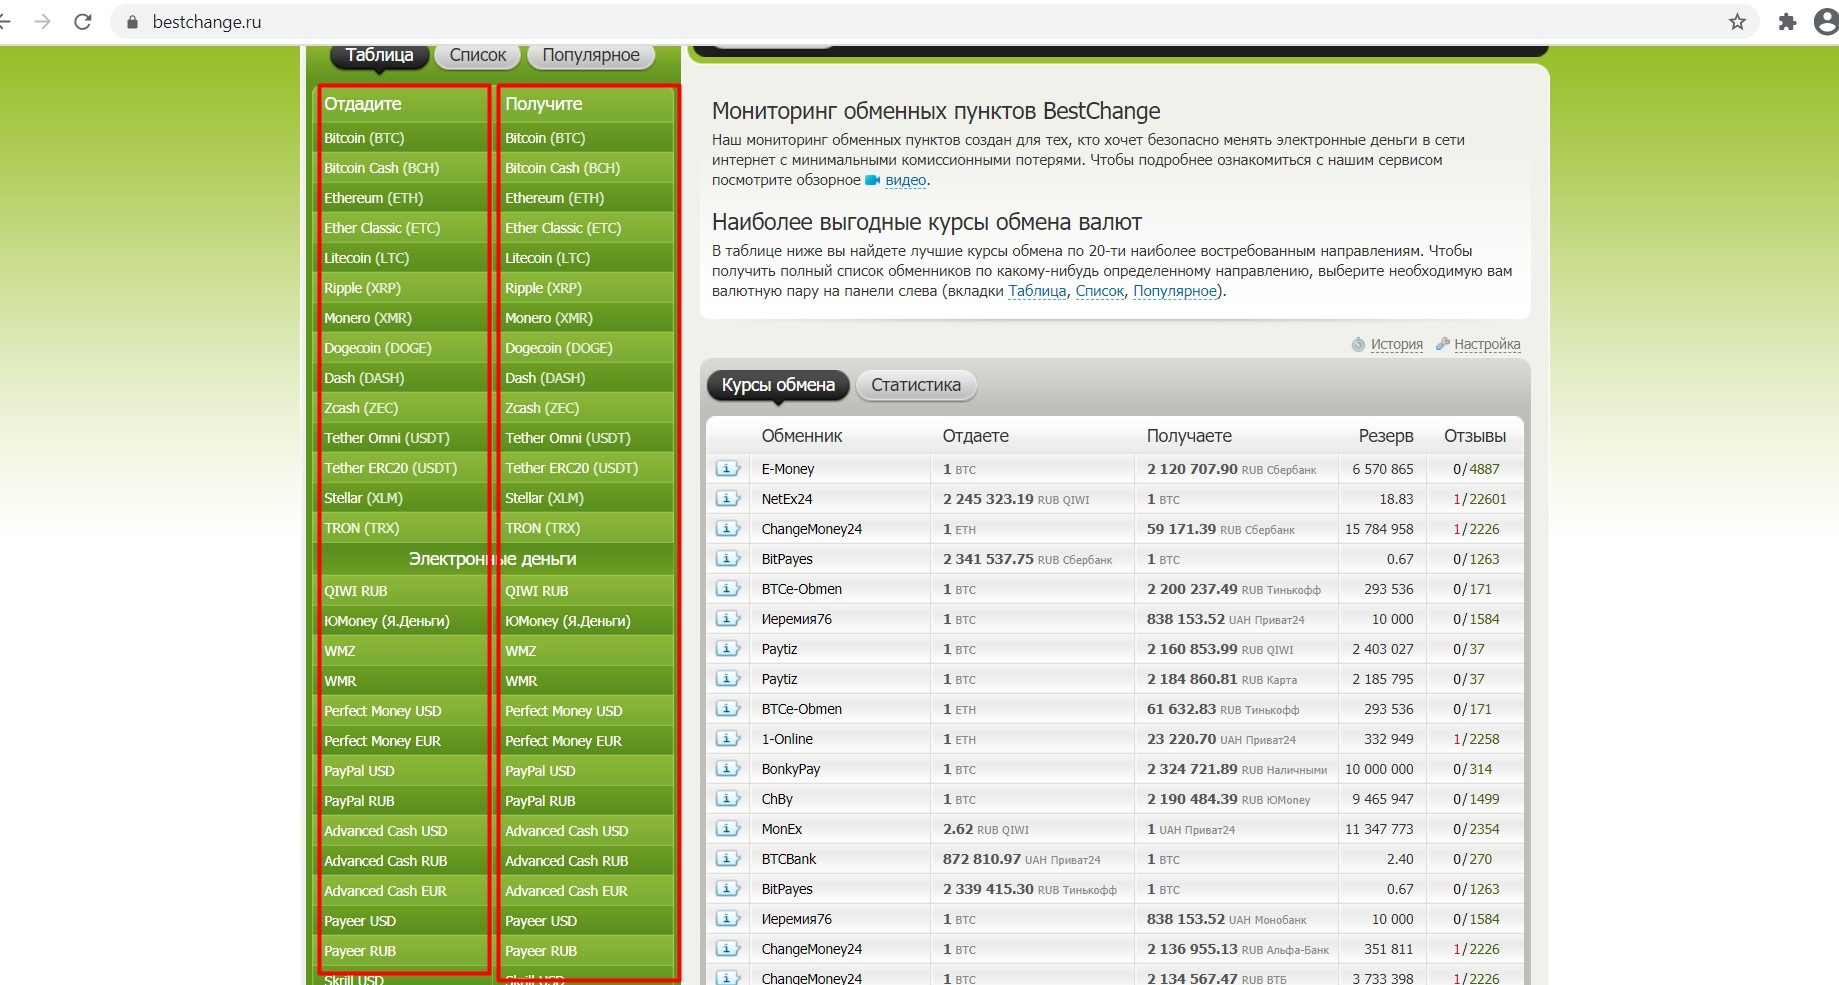This screenshot has width=1839, height=985.
Task: Reload the page in the browser
Action: pos(83,22)
